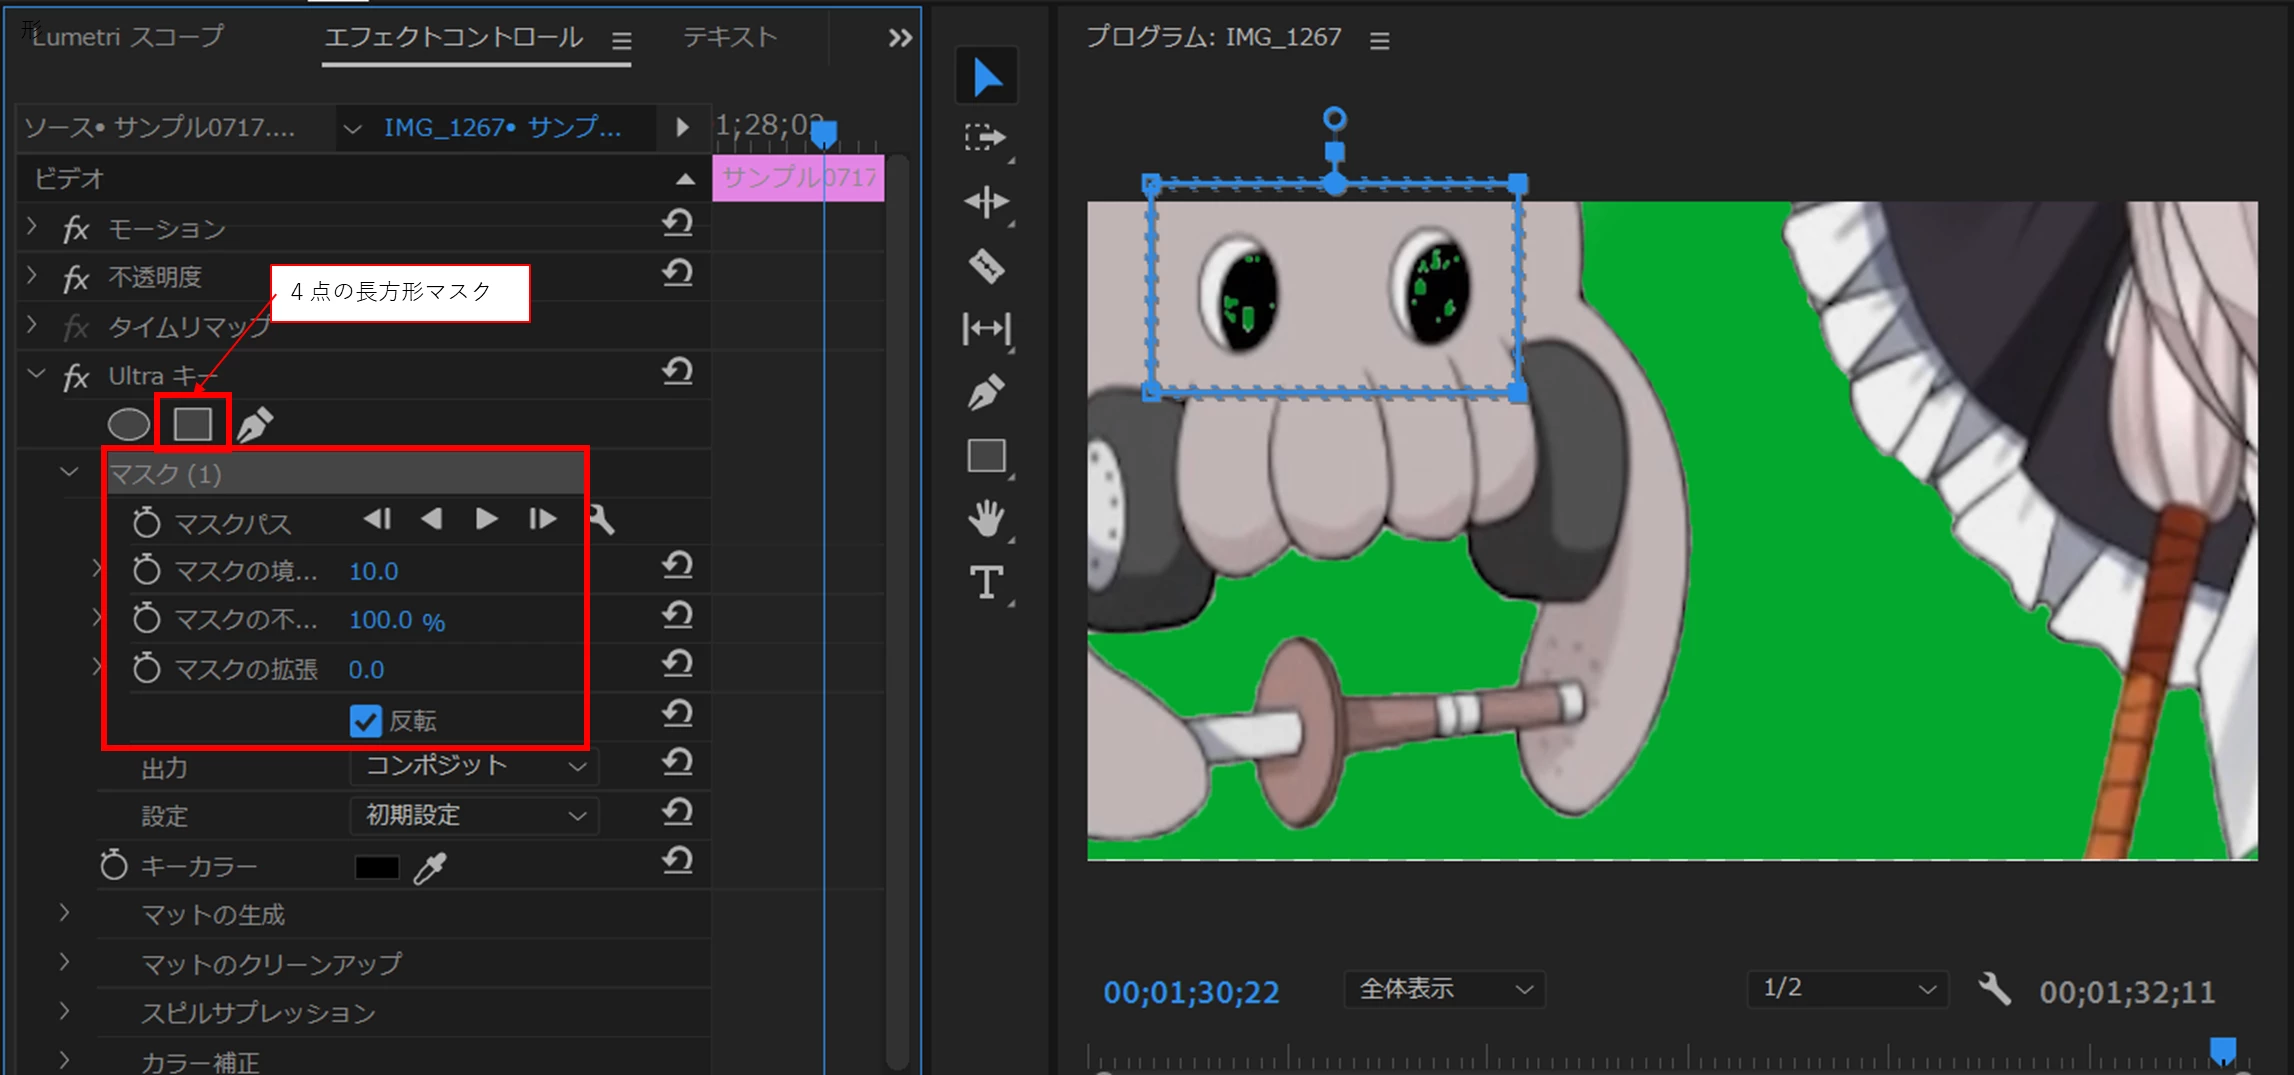Select the Ripple Edit tool
2294x1075 pixels.
tap(986, 202)
